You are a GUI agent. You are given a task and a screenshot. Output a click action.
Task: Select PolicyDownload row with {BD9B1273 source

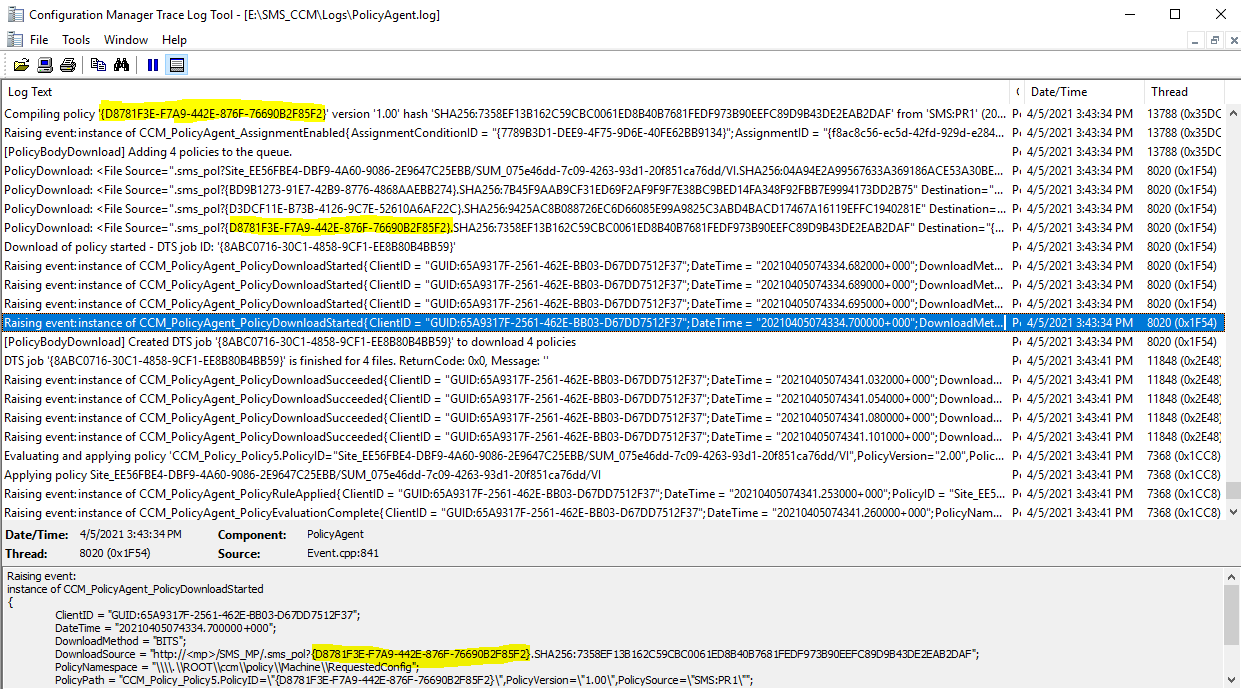pyautogui.click(x=612, y=190)
